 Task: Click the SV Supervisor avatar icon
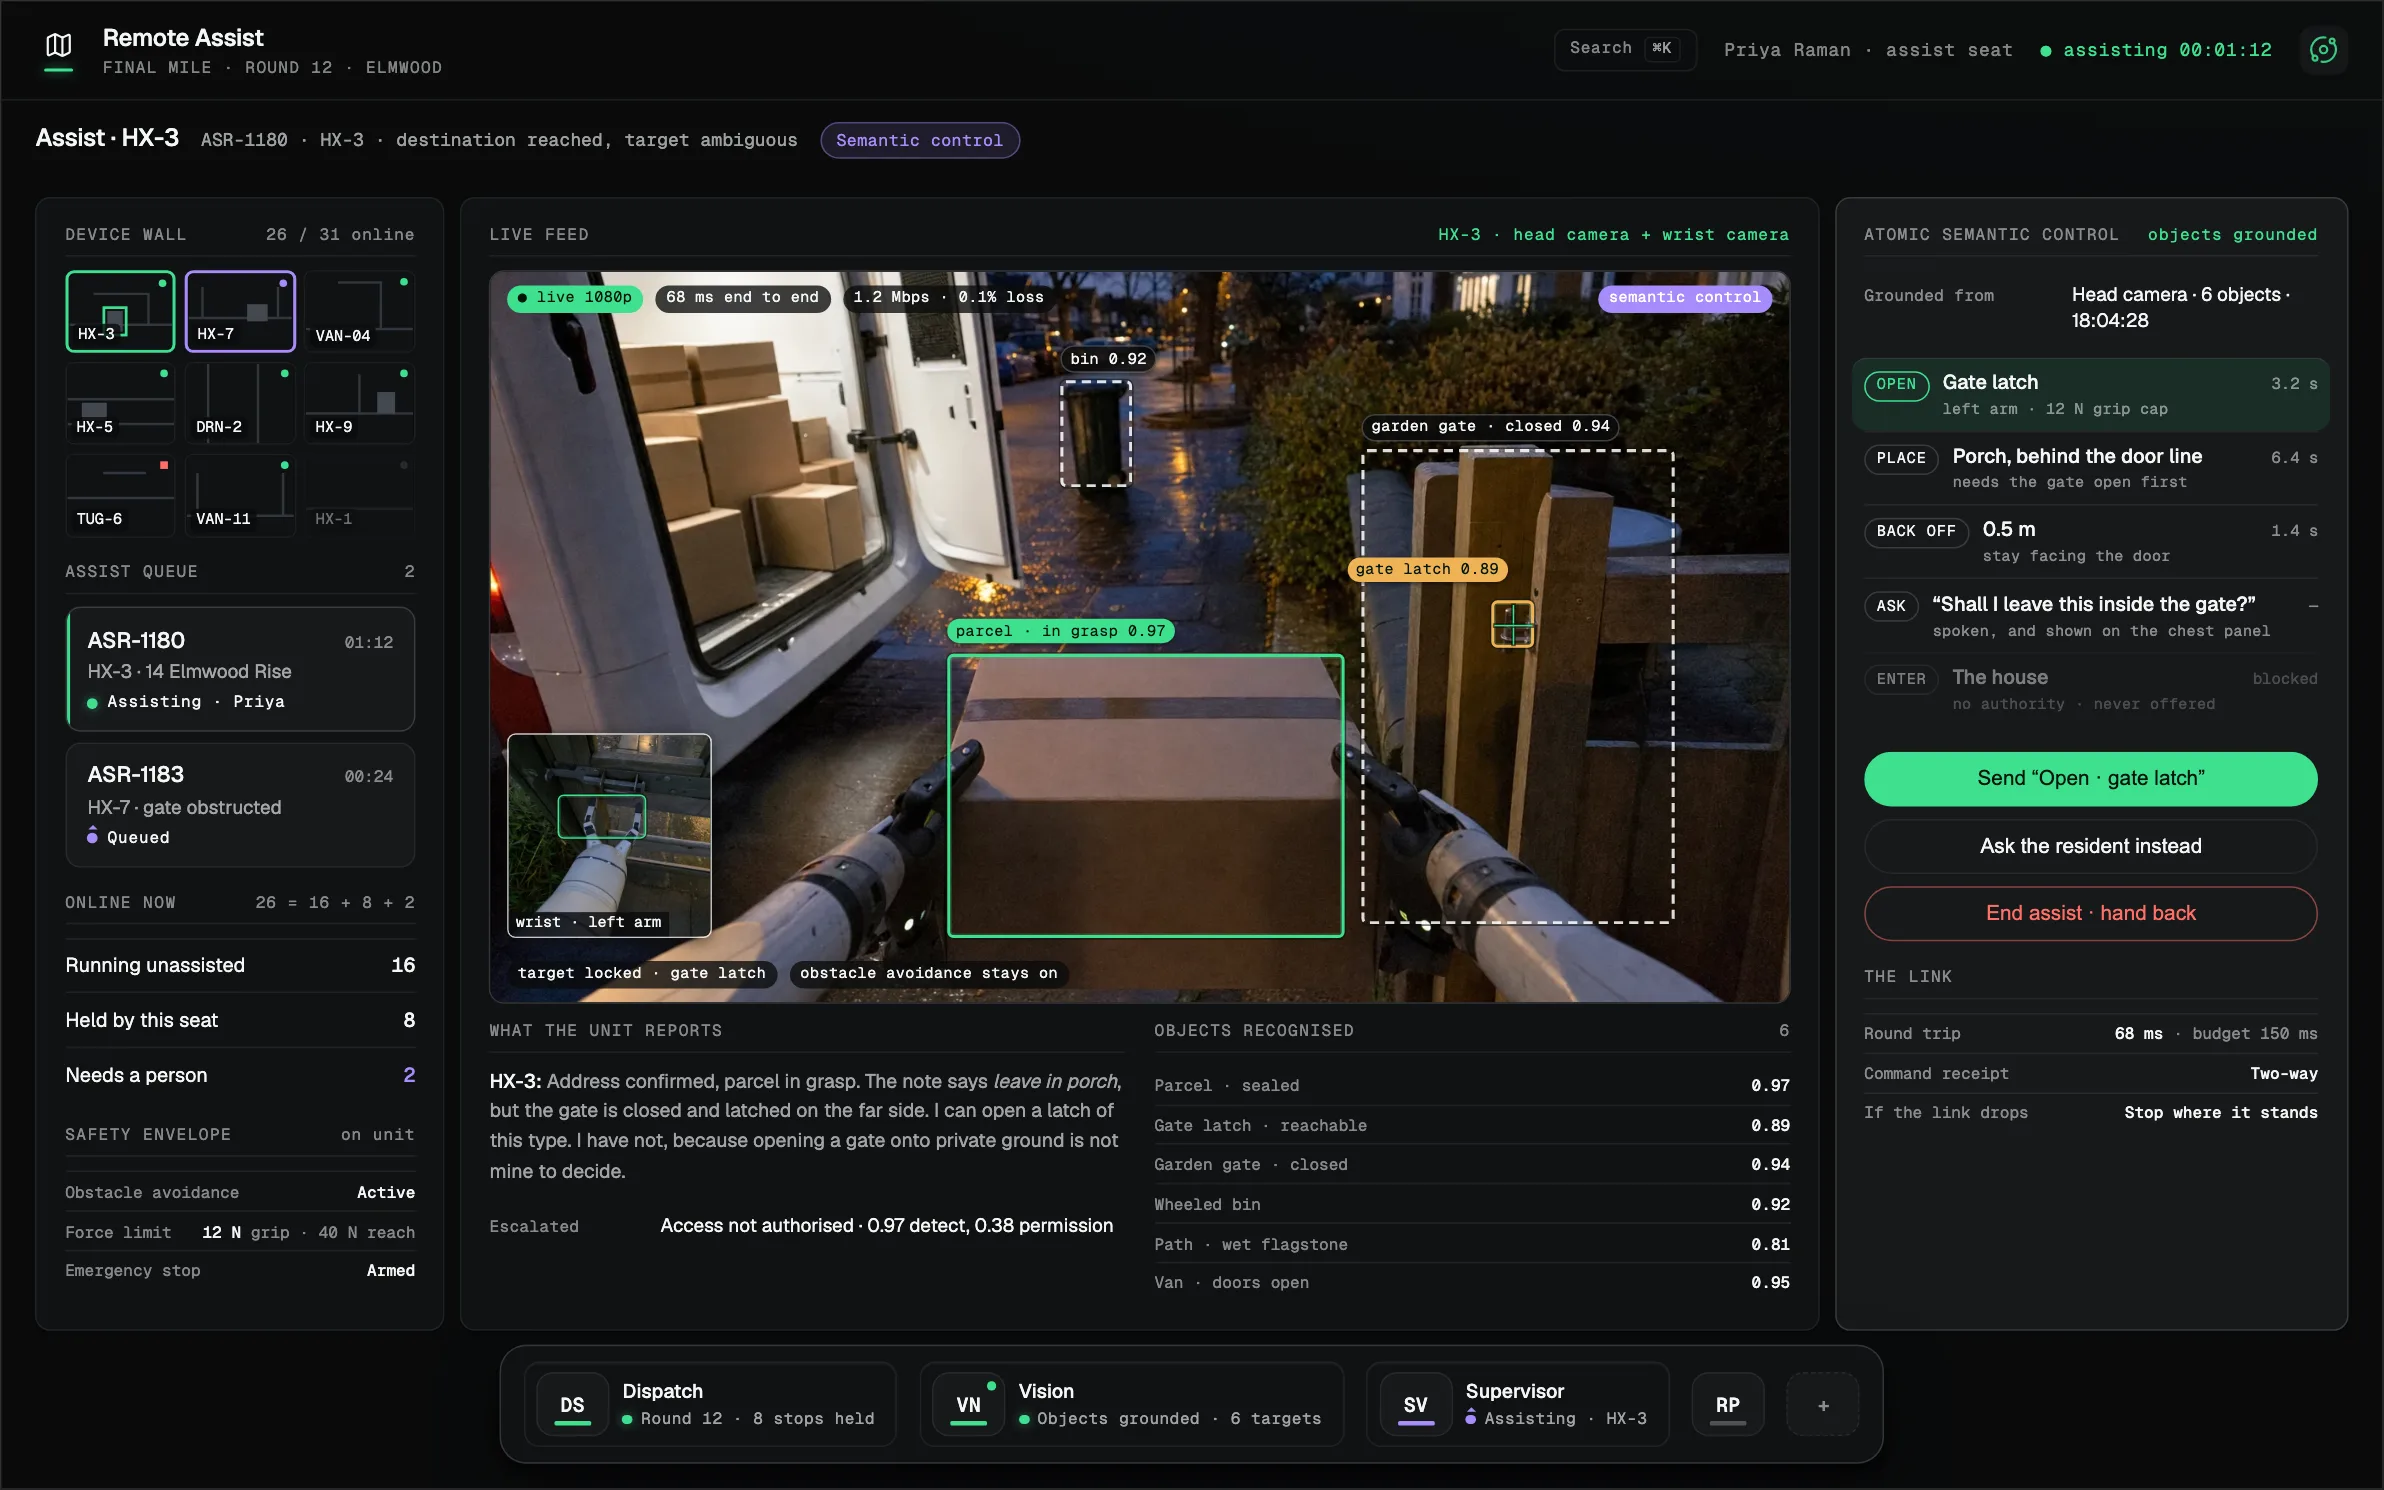tap(1415, 1404)
